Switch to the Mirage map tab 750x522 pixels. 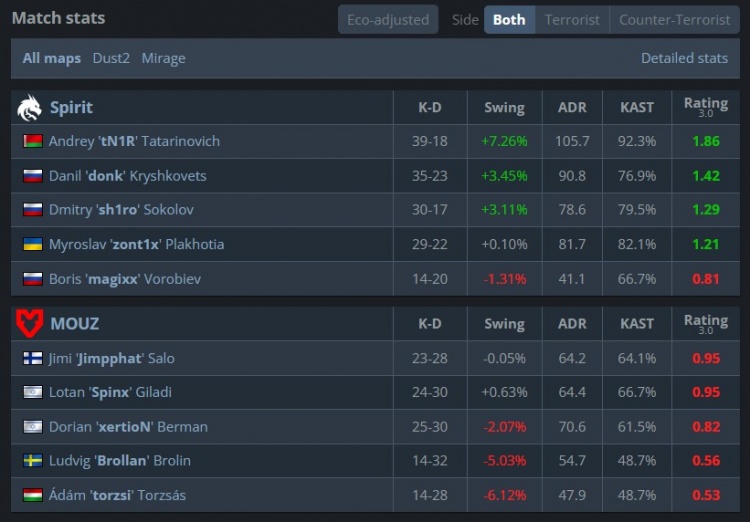(x=163, y=58)
